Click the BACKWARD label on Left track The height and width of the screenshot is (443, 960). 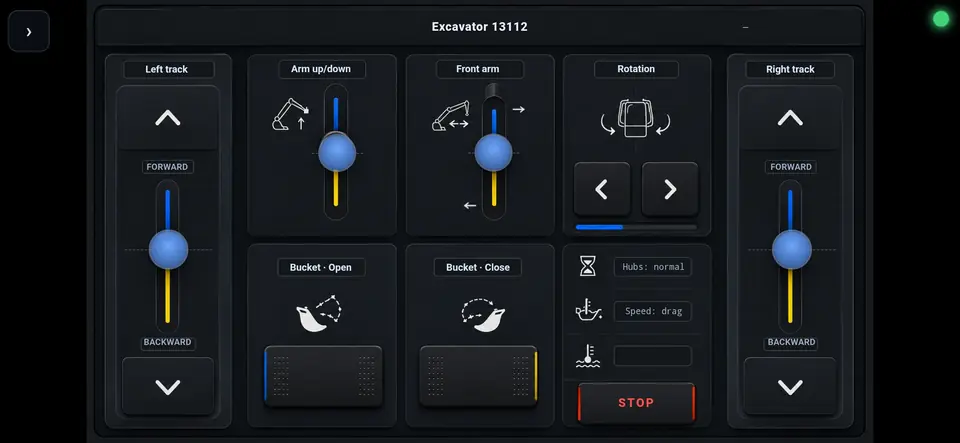click(168, 342)
